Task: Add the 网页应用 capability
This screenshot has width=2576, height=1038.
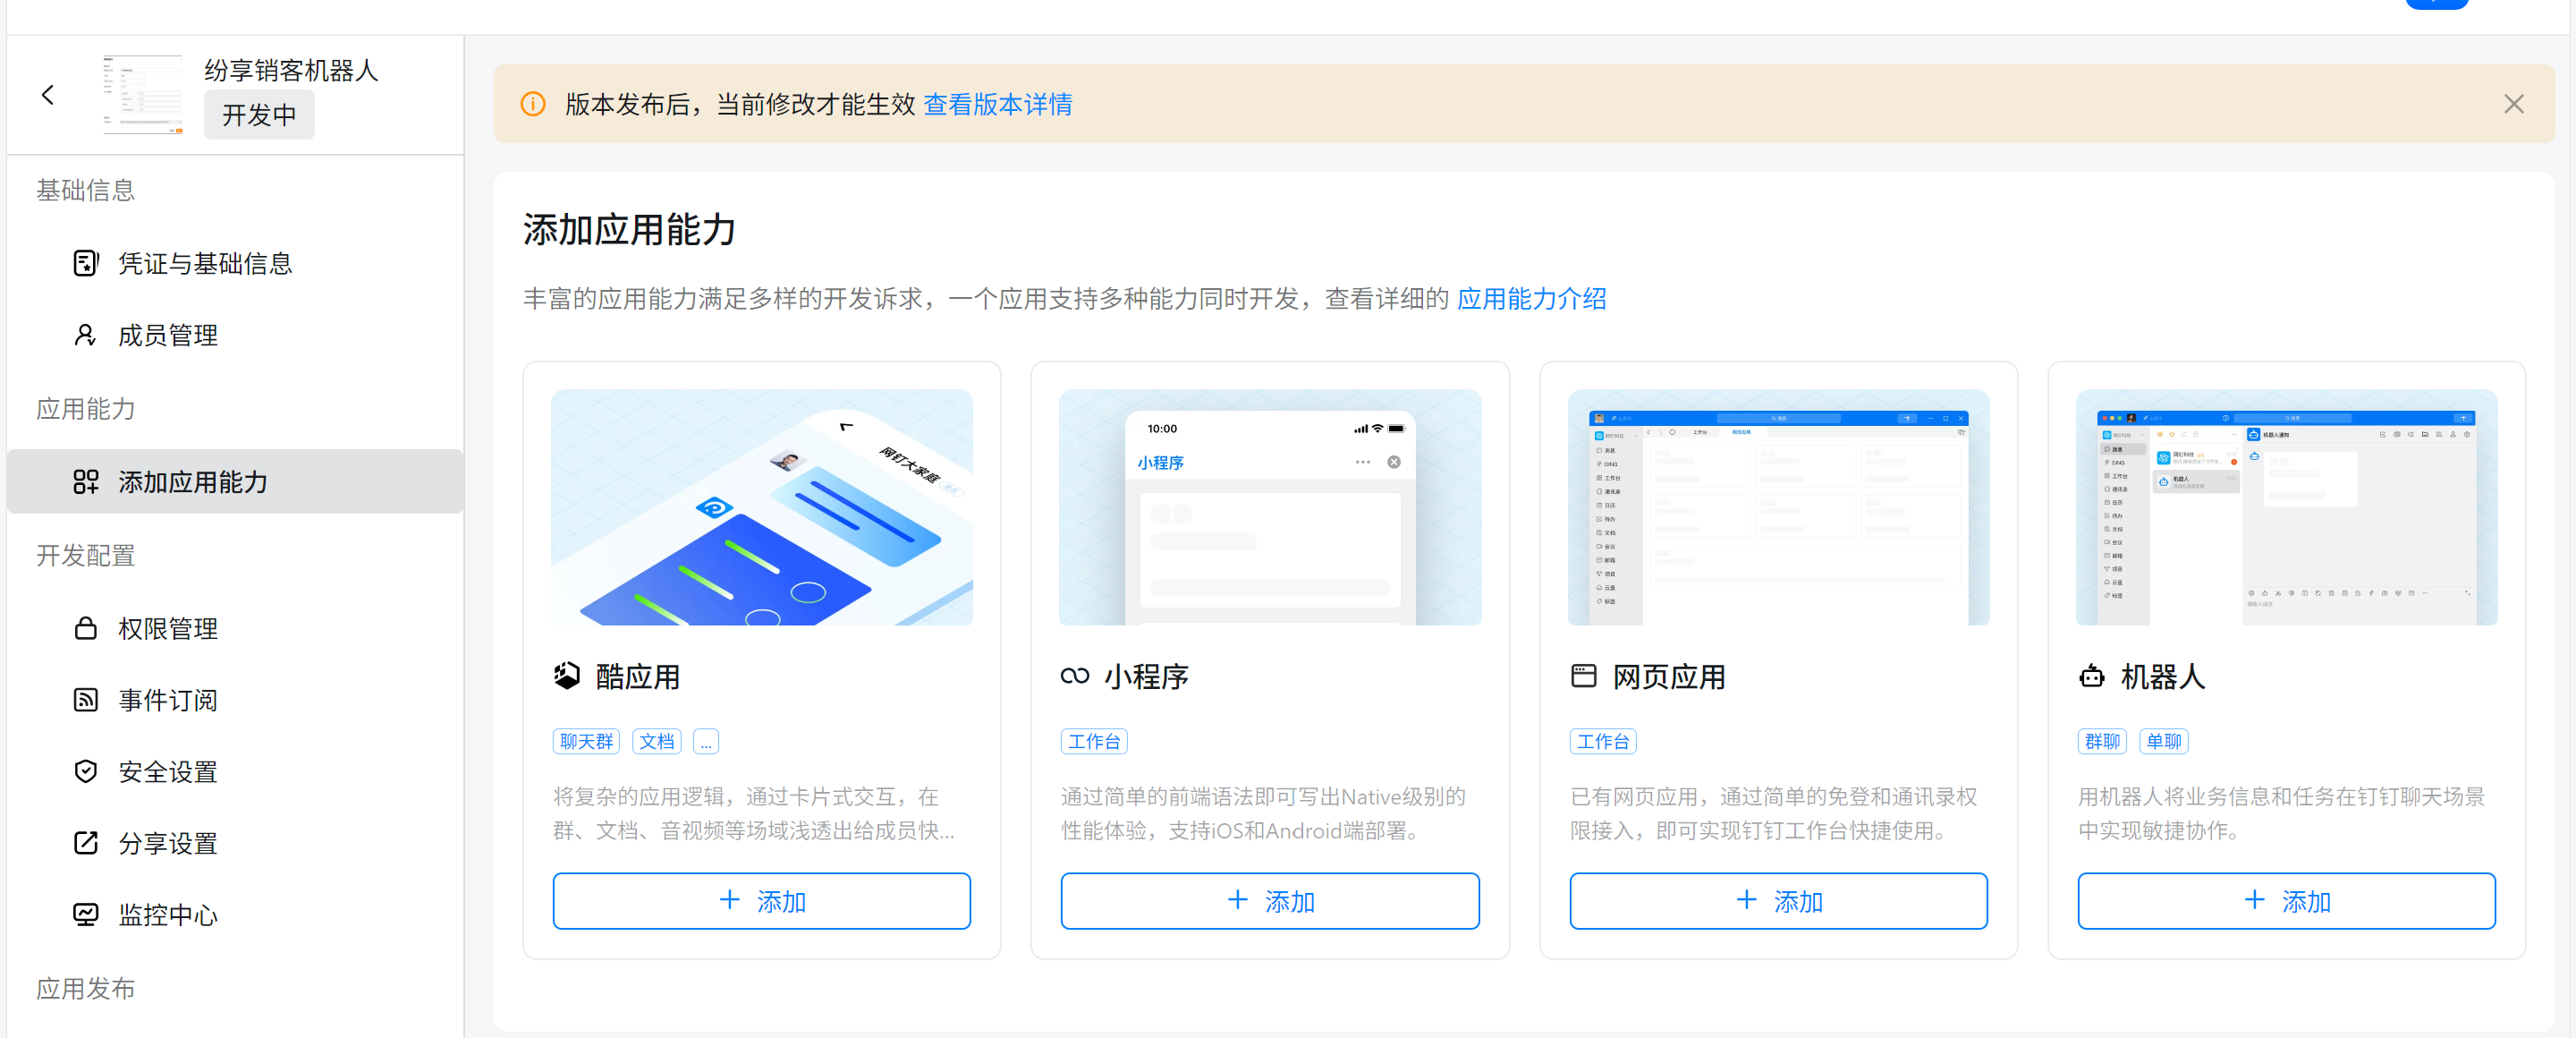Action: click(1778, 901)
